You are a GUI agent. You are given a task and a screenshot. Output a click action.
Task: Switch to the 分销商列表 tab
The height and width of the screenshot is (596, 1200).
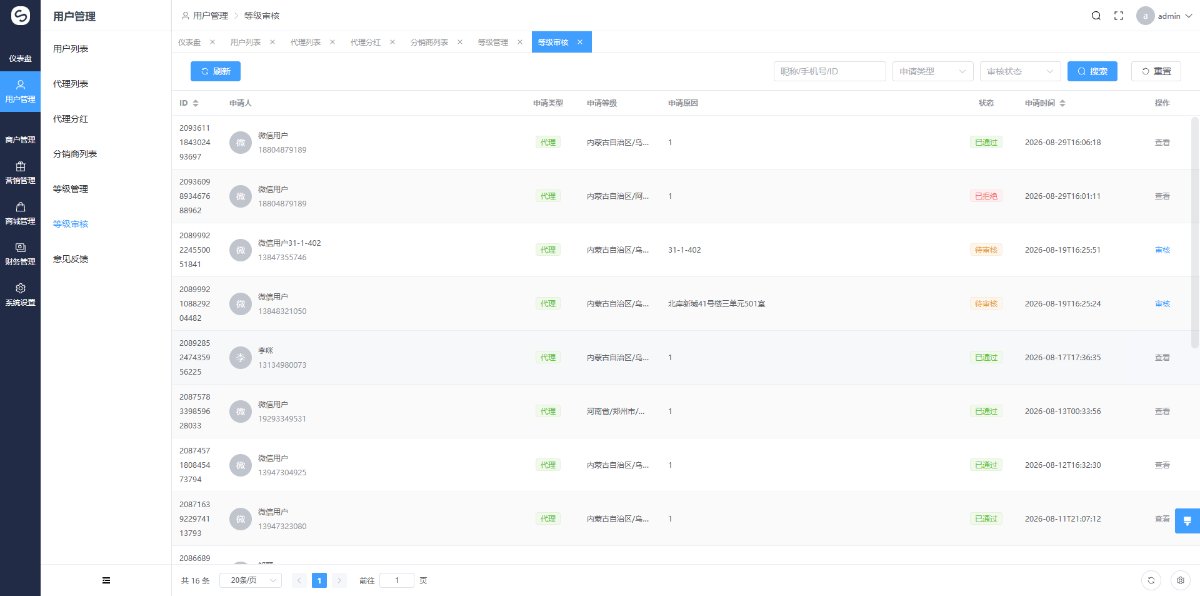[x=429, y=42]
